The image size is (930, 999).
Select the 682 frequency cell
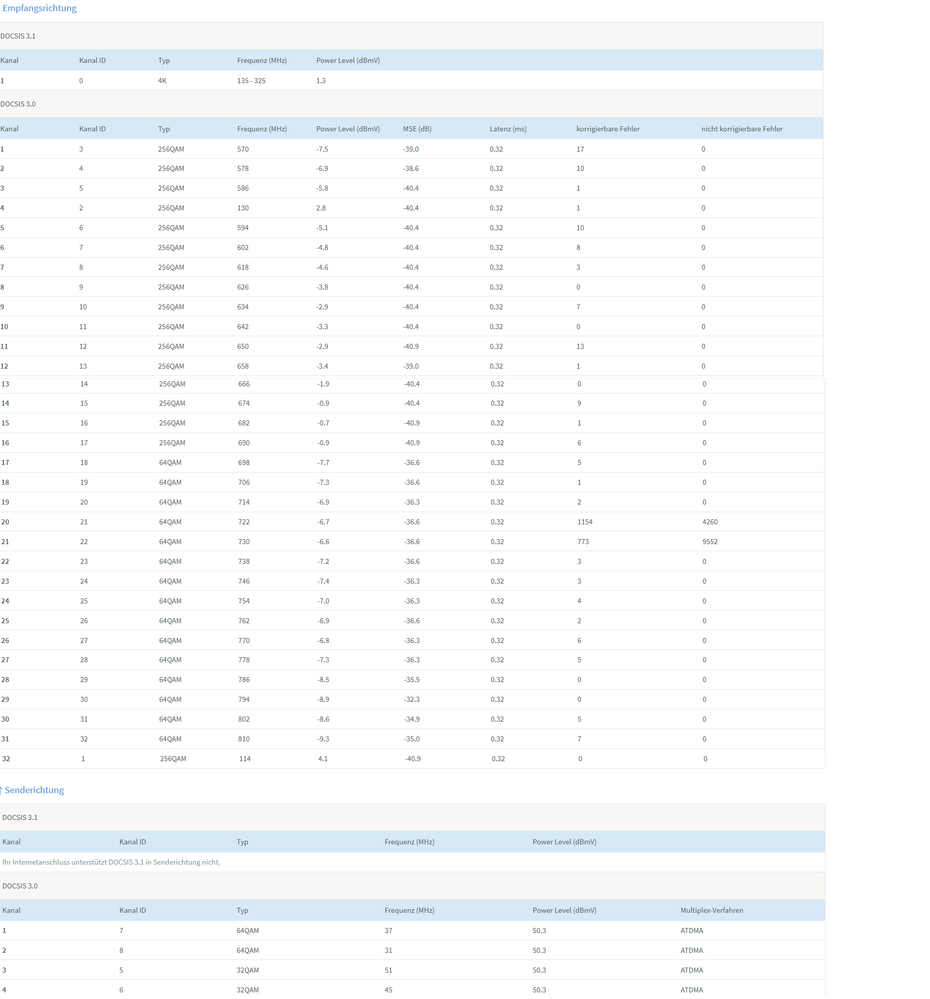point(244,423)
